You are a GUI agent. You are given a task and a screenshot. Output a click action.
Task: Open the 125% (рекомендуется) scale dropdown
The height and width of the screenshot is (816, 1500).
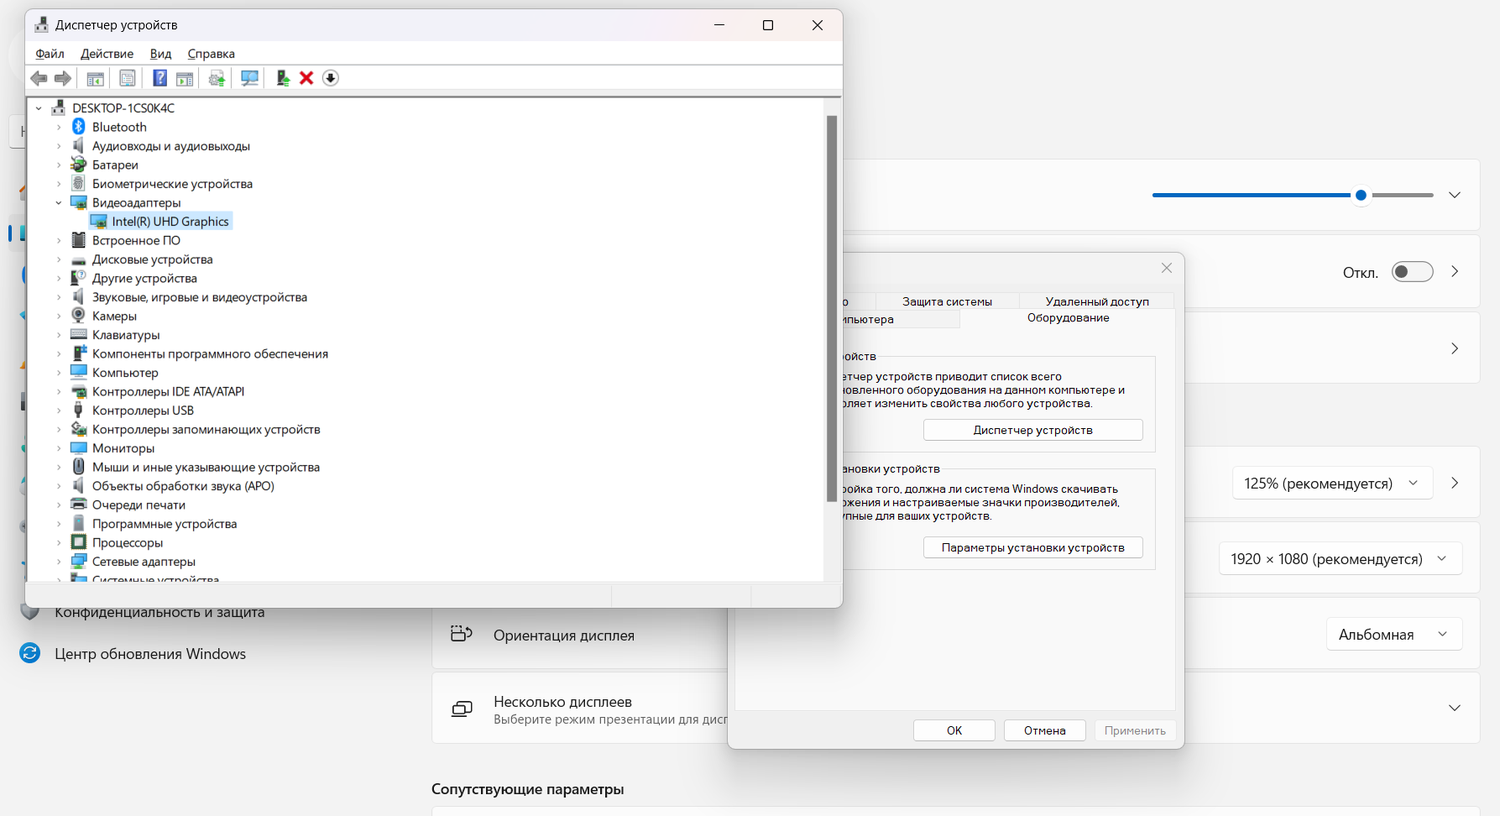click(1331, 483)
